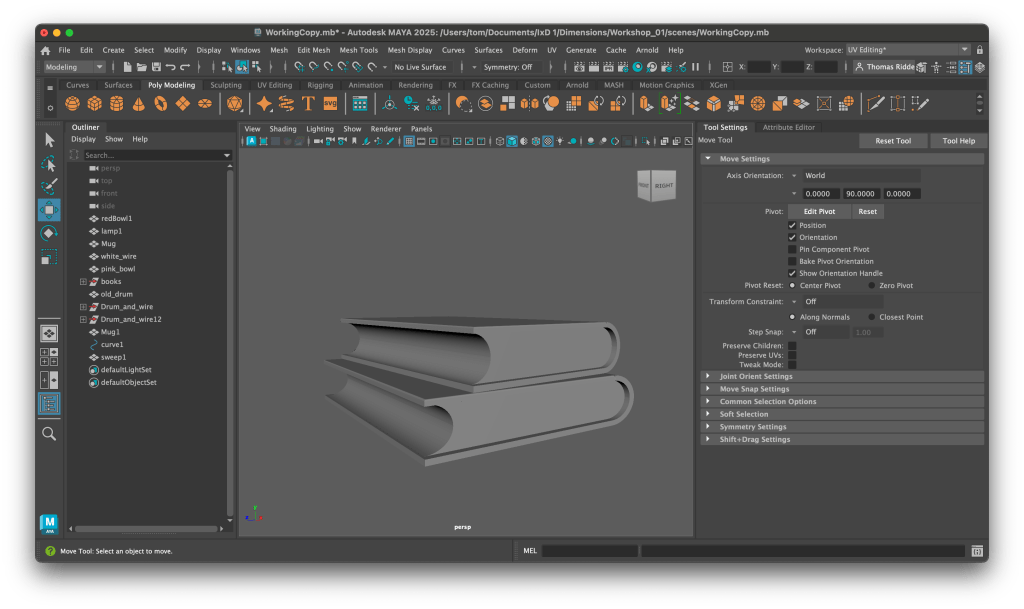Click the Reset Tool button
The image size is (1024, 609).
pos(893,141)
